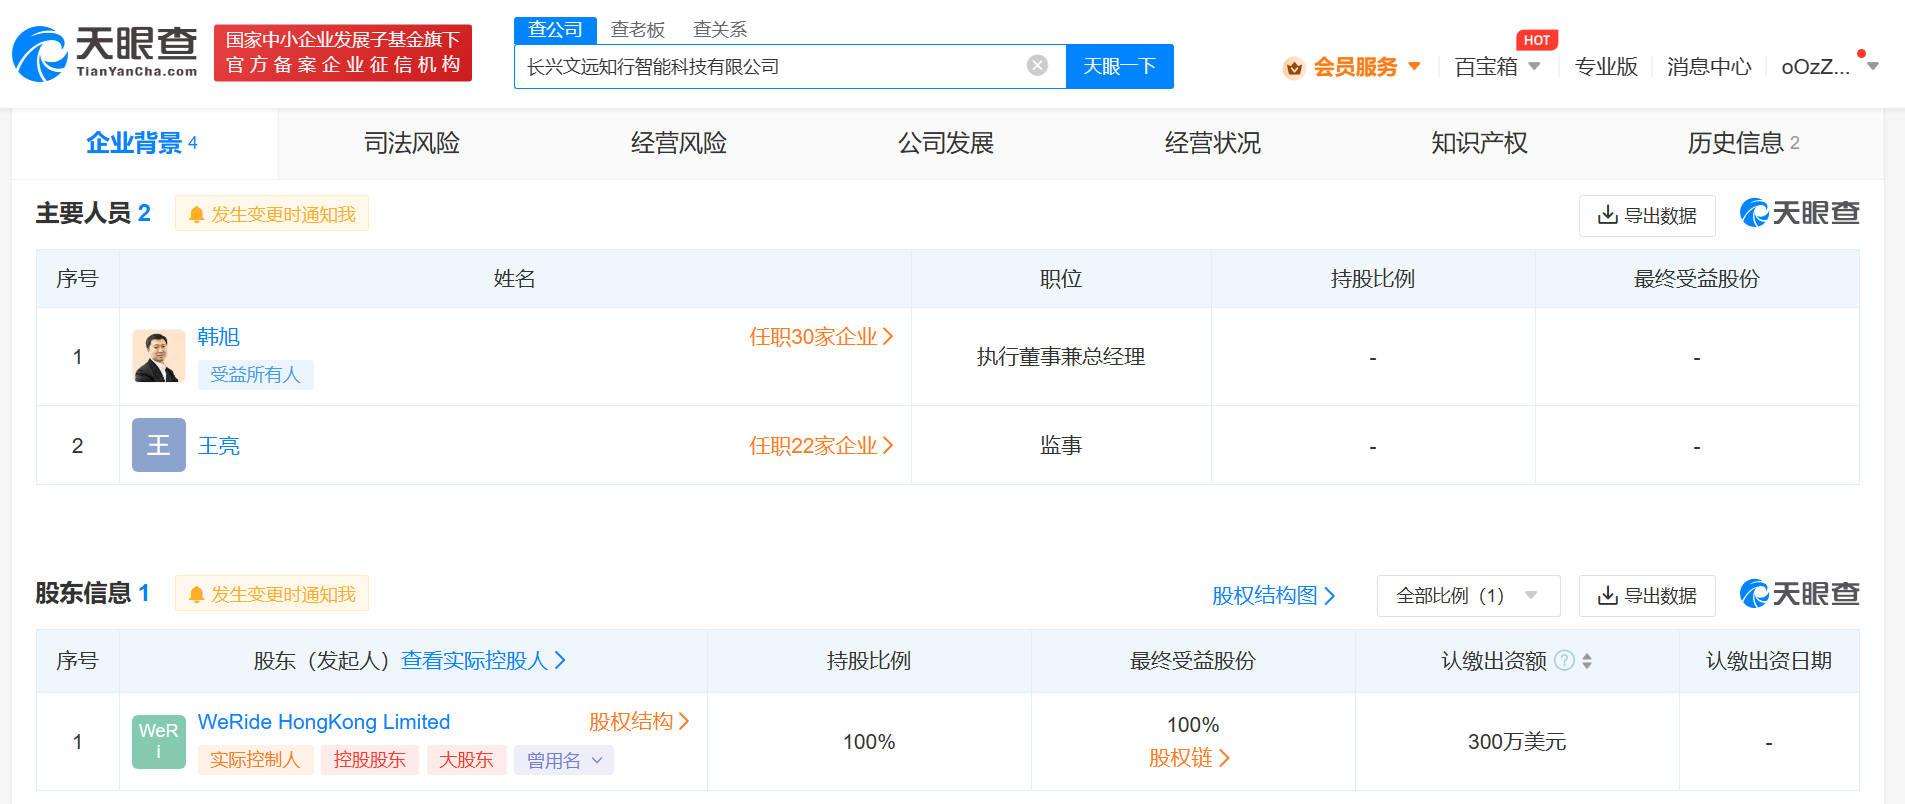Open the 王 avatar for 王亮
Image resolution: width=1905 pixels, height=804 pixels.
pos(159,445)
